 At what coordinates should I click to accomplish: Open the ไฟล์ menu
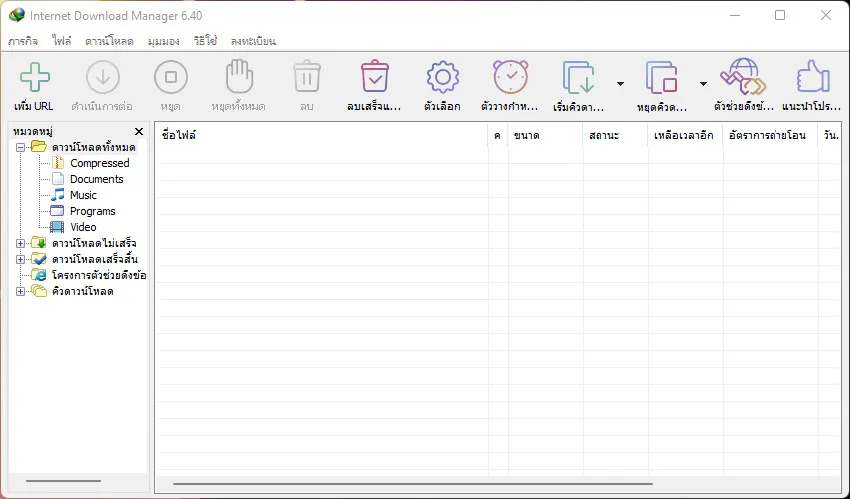coord(62,41)
